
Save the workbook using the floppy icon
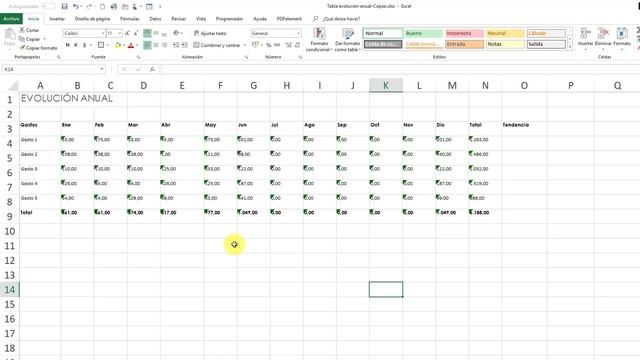coord(64,7)
